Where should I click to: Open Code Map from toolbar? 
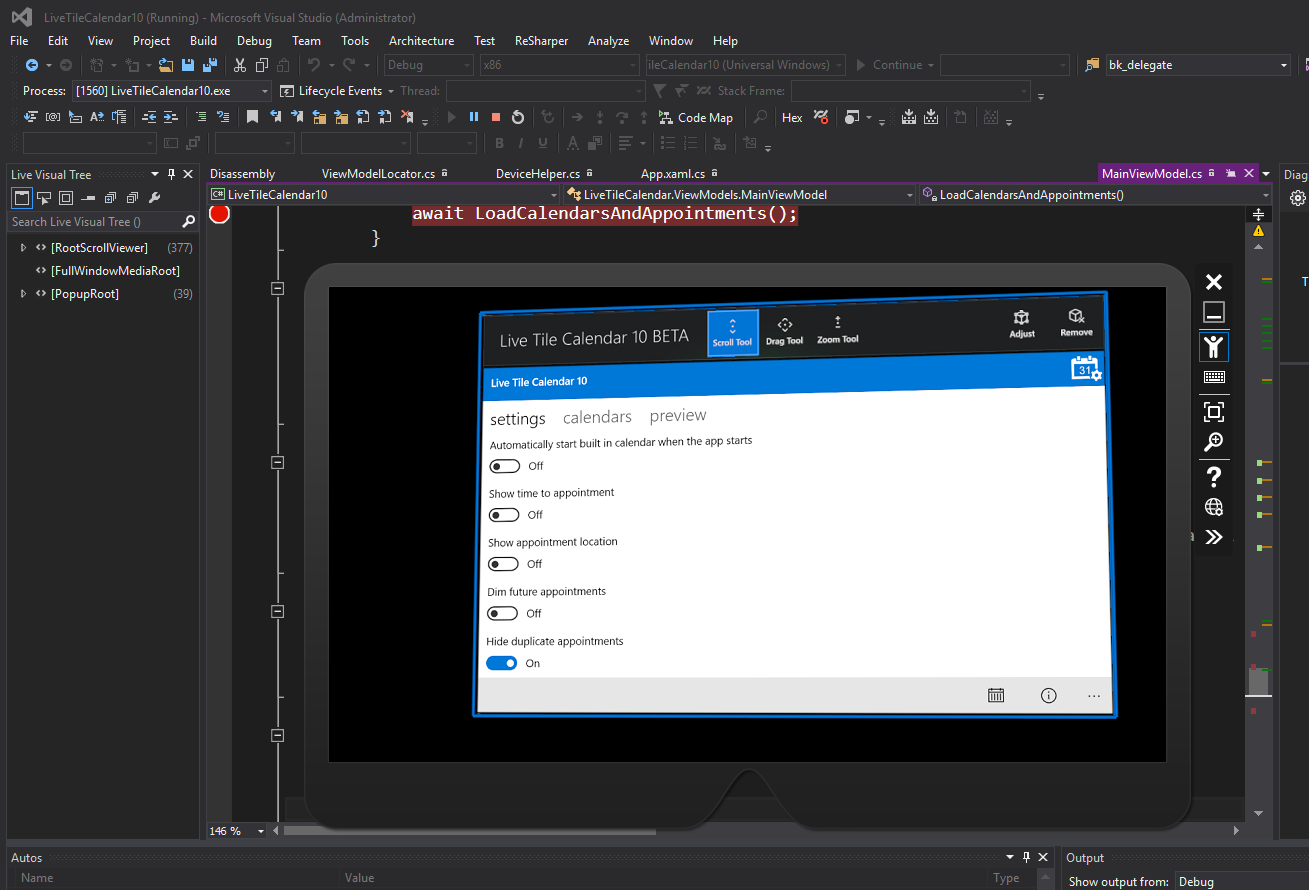[696, 117]
